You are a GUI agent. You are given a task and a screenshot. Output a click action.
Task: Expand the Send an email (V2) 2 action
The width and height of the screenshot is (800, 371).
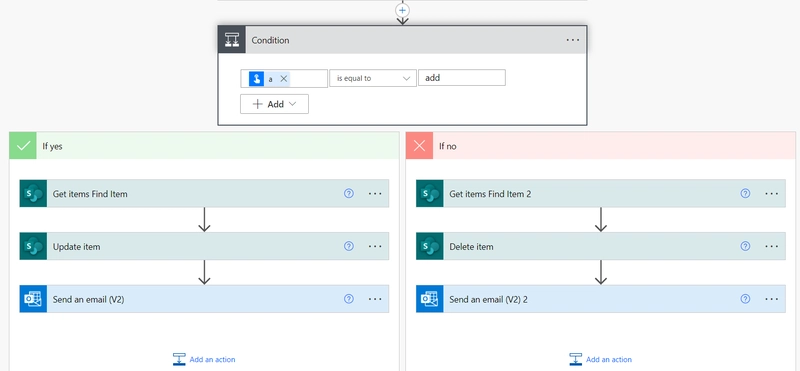point(601,299)
